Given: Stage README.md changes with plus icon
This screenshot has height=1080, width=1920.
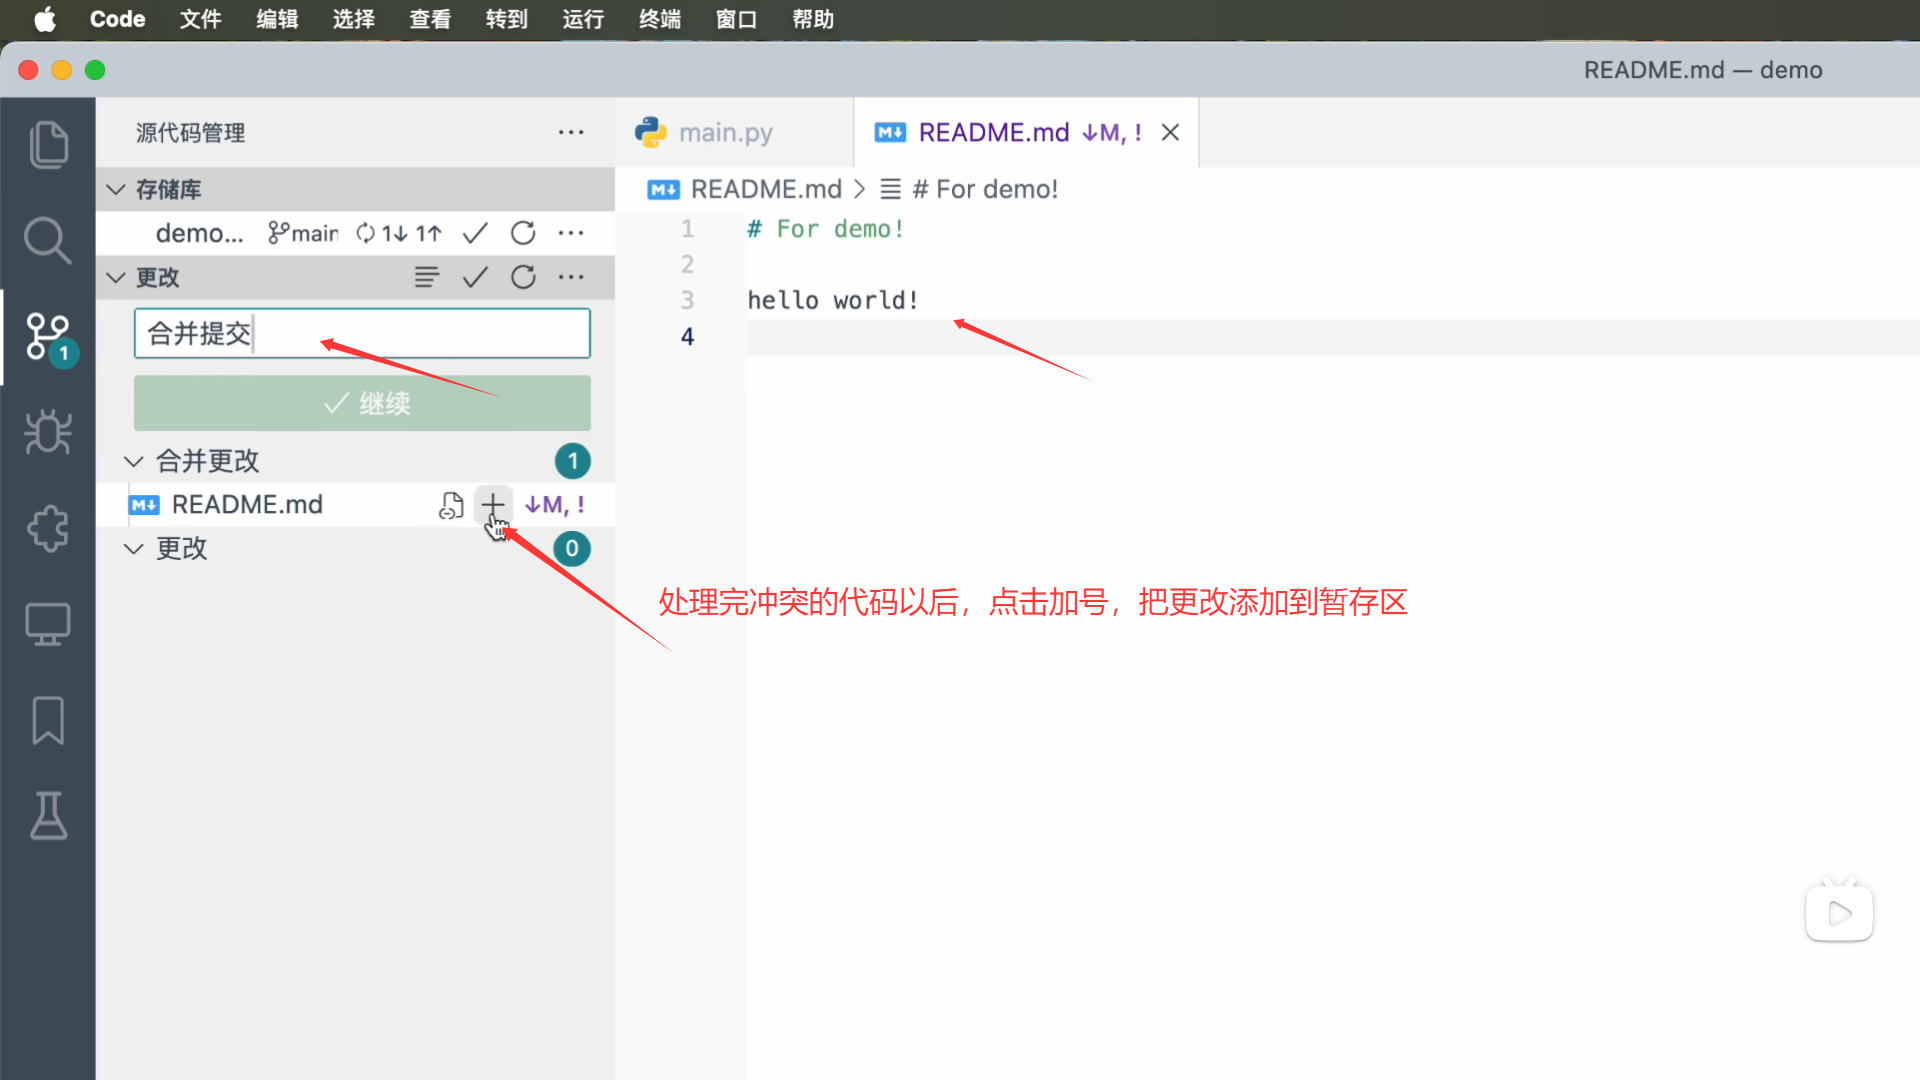Looking at the screenshot, I should [493, 504].
